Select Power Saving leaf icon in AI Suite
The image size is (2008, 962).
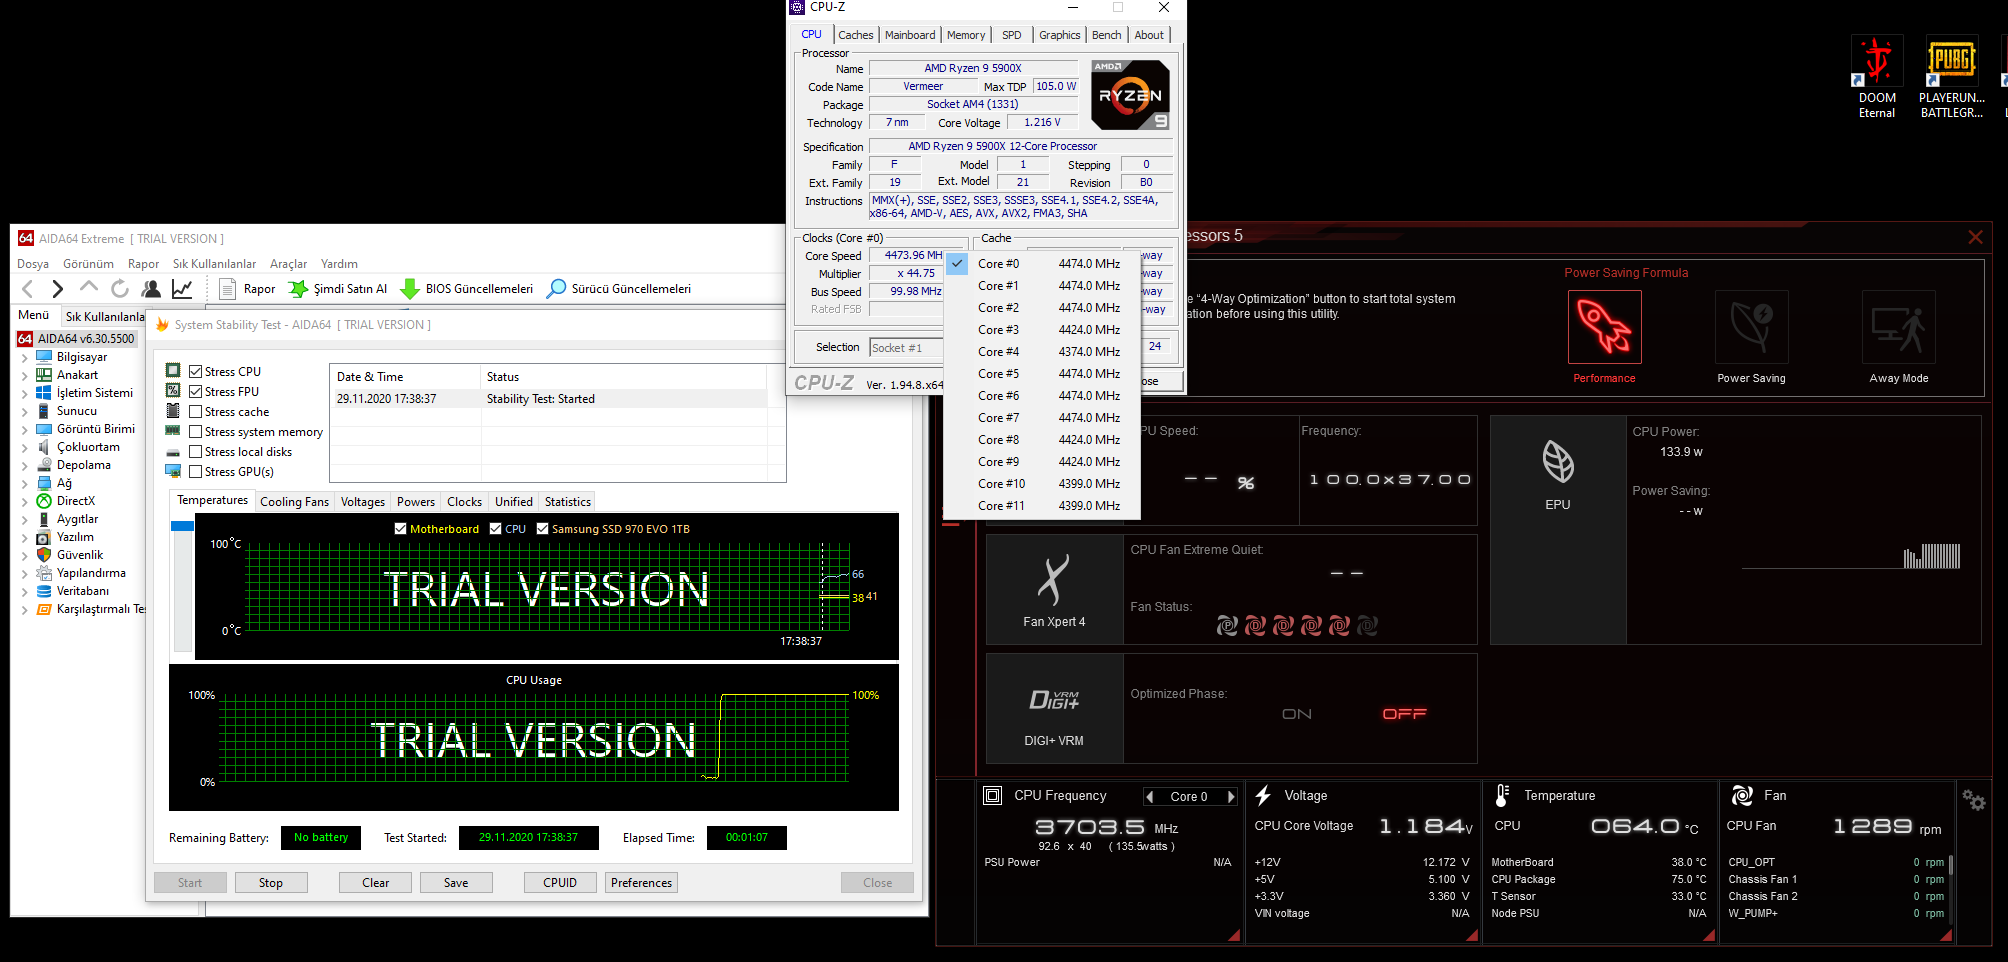[1751, 327]
